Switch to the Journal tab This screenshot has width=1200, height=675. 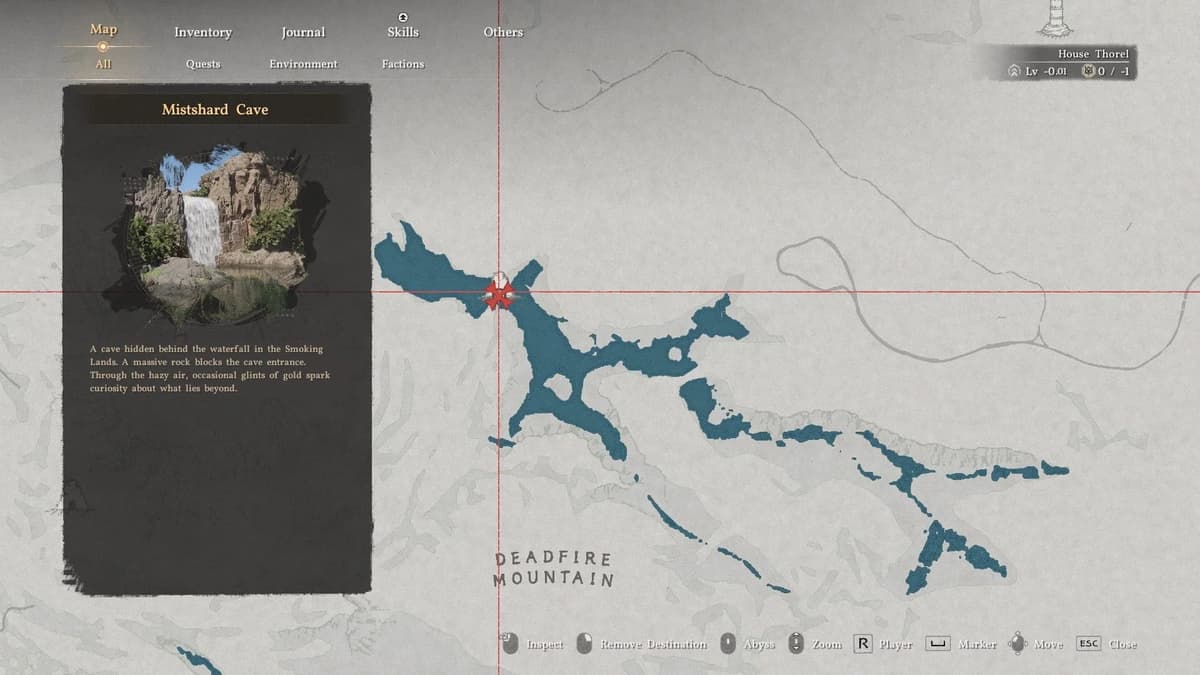(303, 32)
